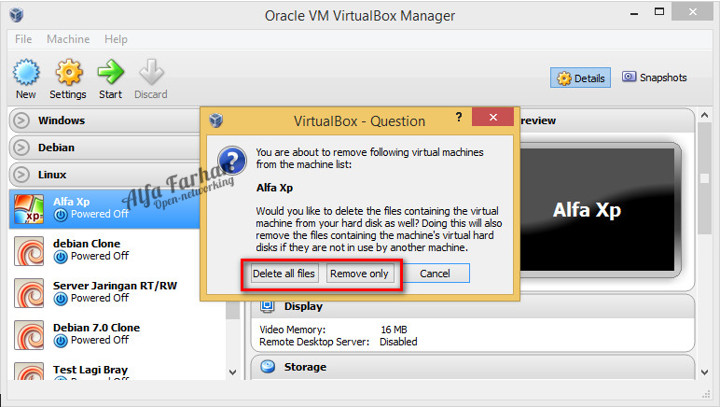Expand the Windows group
Image resolution: width=720 pixels, height=407 pixels.
tap(21, 120)
